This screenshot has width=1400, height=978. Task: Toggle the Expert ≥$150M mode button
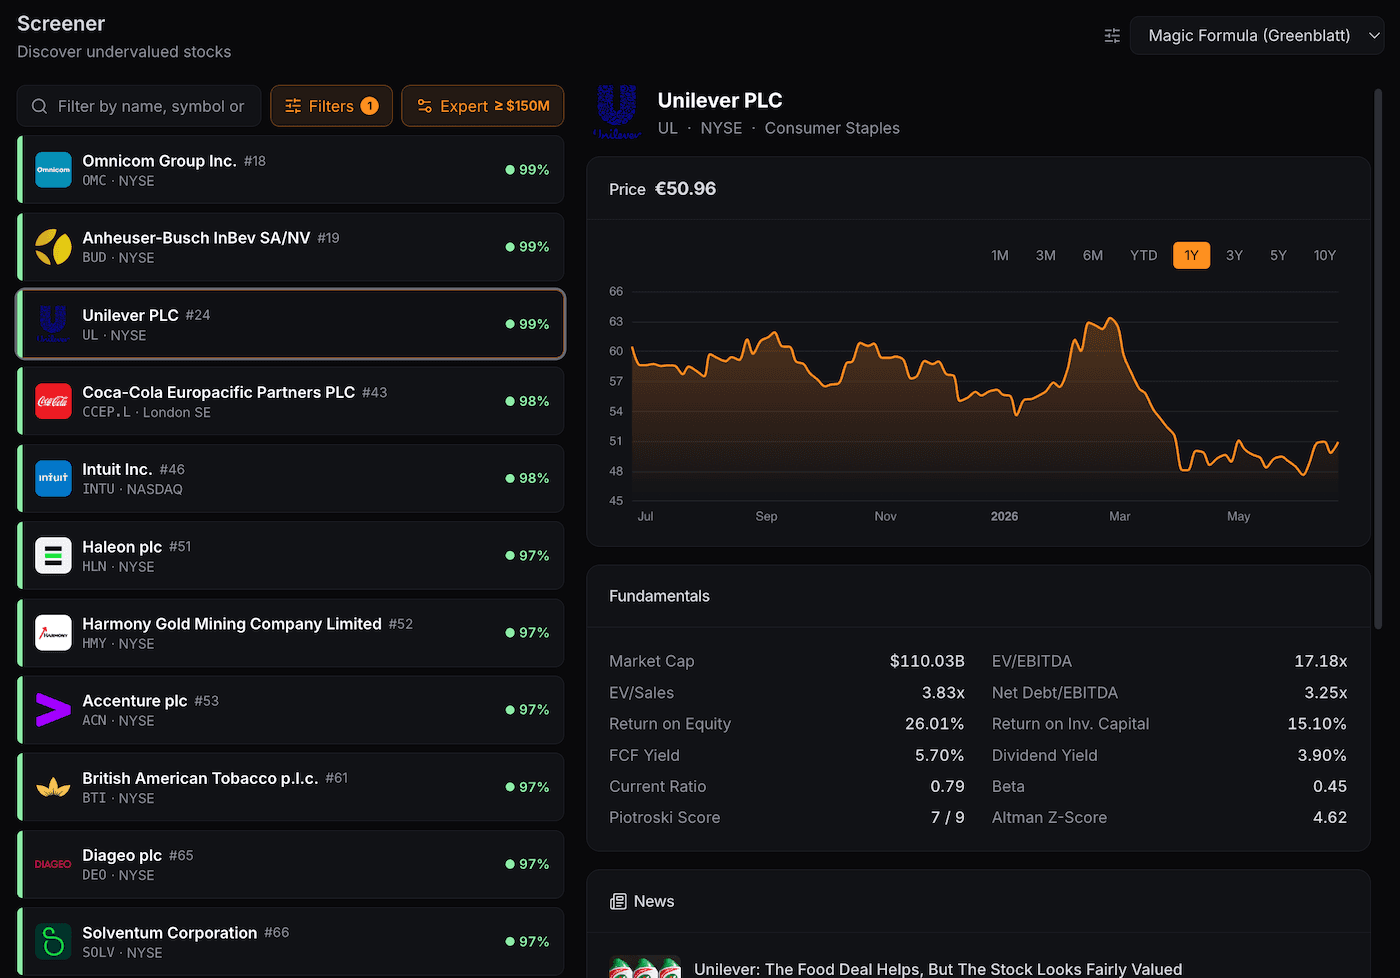483,106
